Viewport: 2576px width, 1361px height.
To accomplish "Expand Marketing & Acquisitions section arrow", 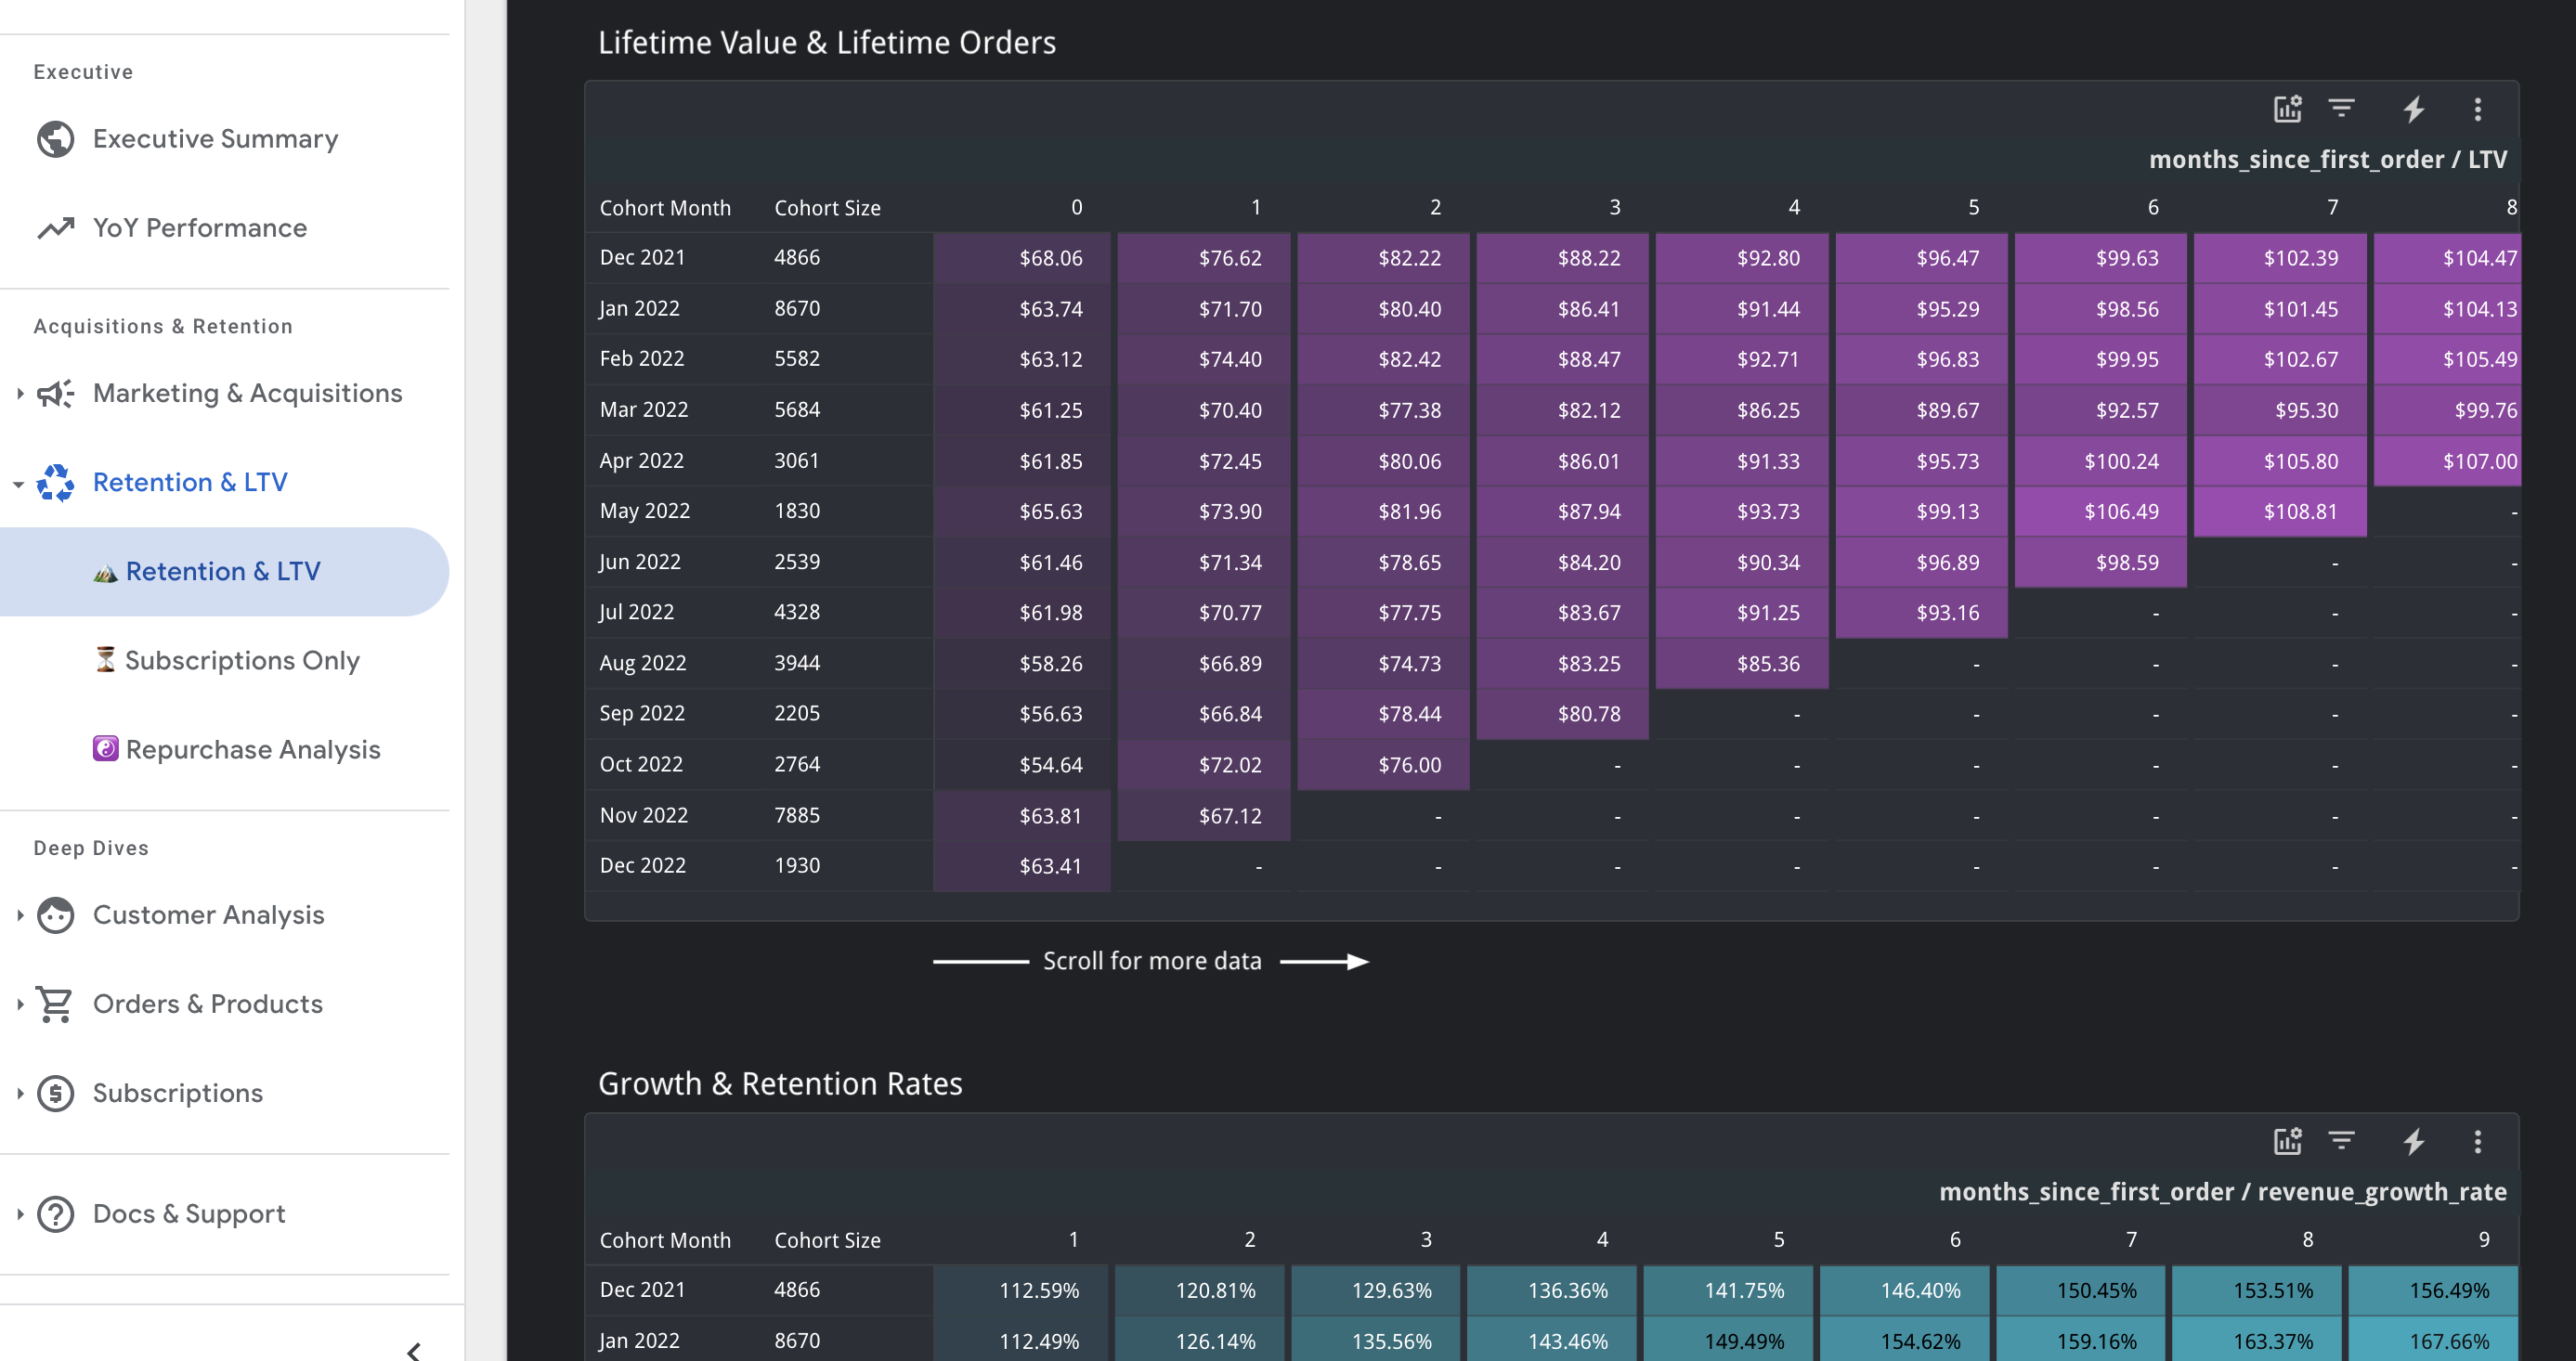I will pyautogui.click(x=20, y=393).
